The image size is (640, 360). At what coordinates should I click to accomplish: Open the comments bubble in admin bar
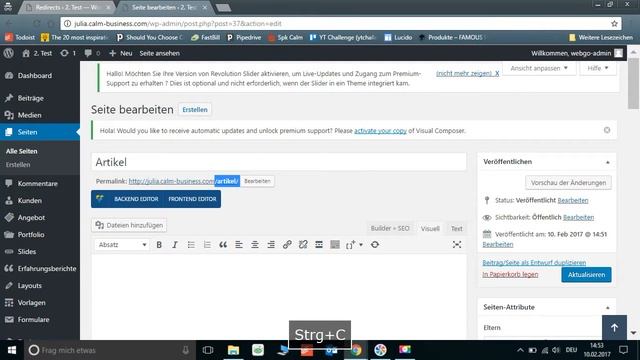tap(92, 53)
